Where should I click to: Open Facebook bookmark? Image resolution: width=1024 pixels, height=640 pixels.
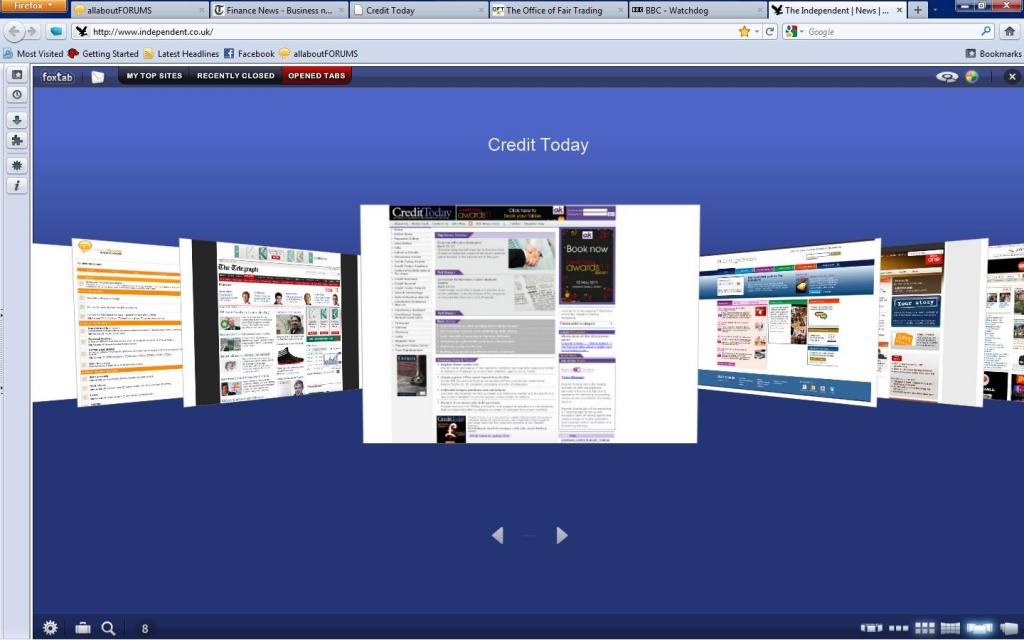[249, 54]
